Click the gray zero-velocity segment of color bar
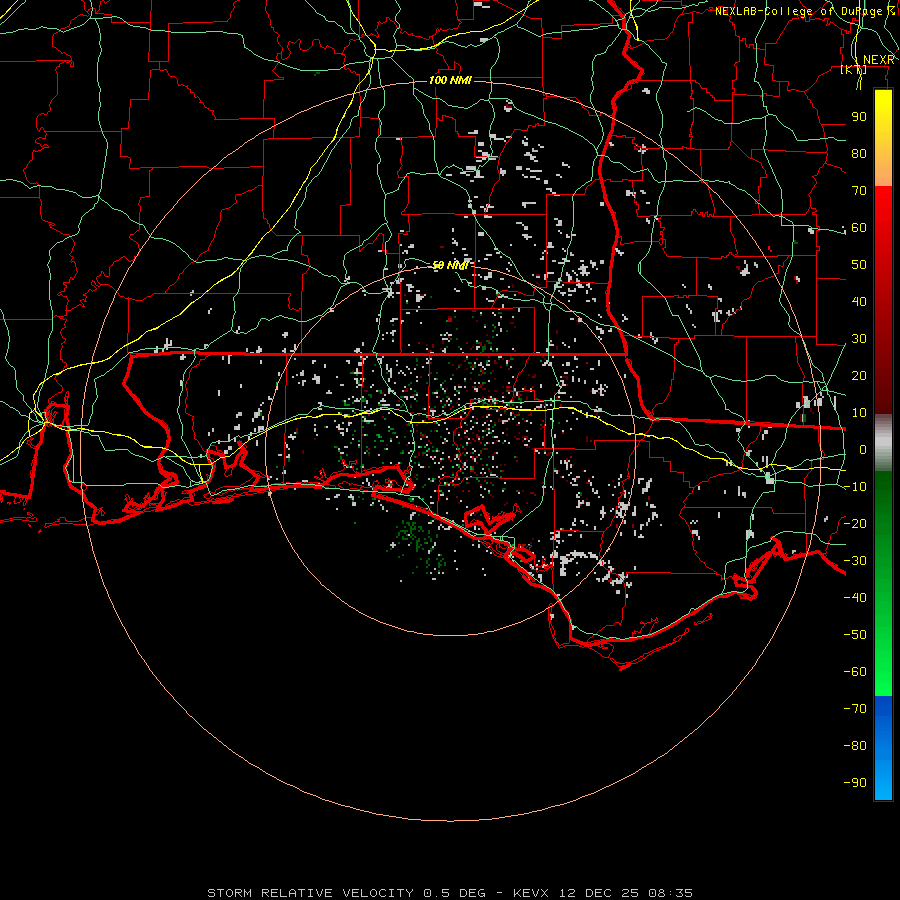The image size is (900, 900). point(883,443)
